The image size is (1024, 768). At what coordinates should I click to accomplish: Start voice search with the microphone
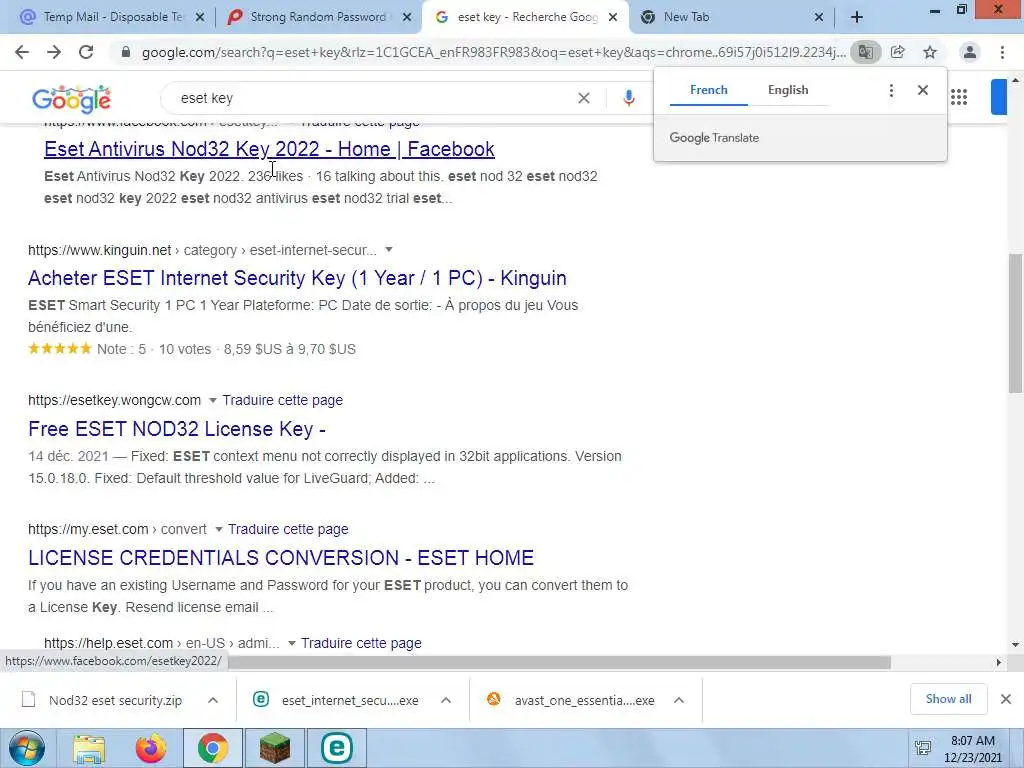[x=629, y=98]
